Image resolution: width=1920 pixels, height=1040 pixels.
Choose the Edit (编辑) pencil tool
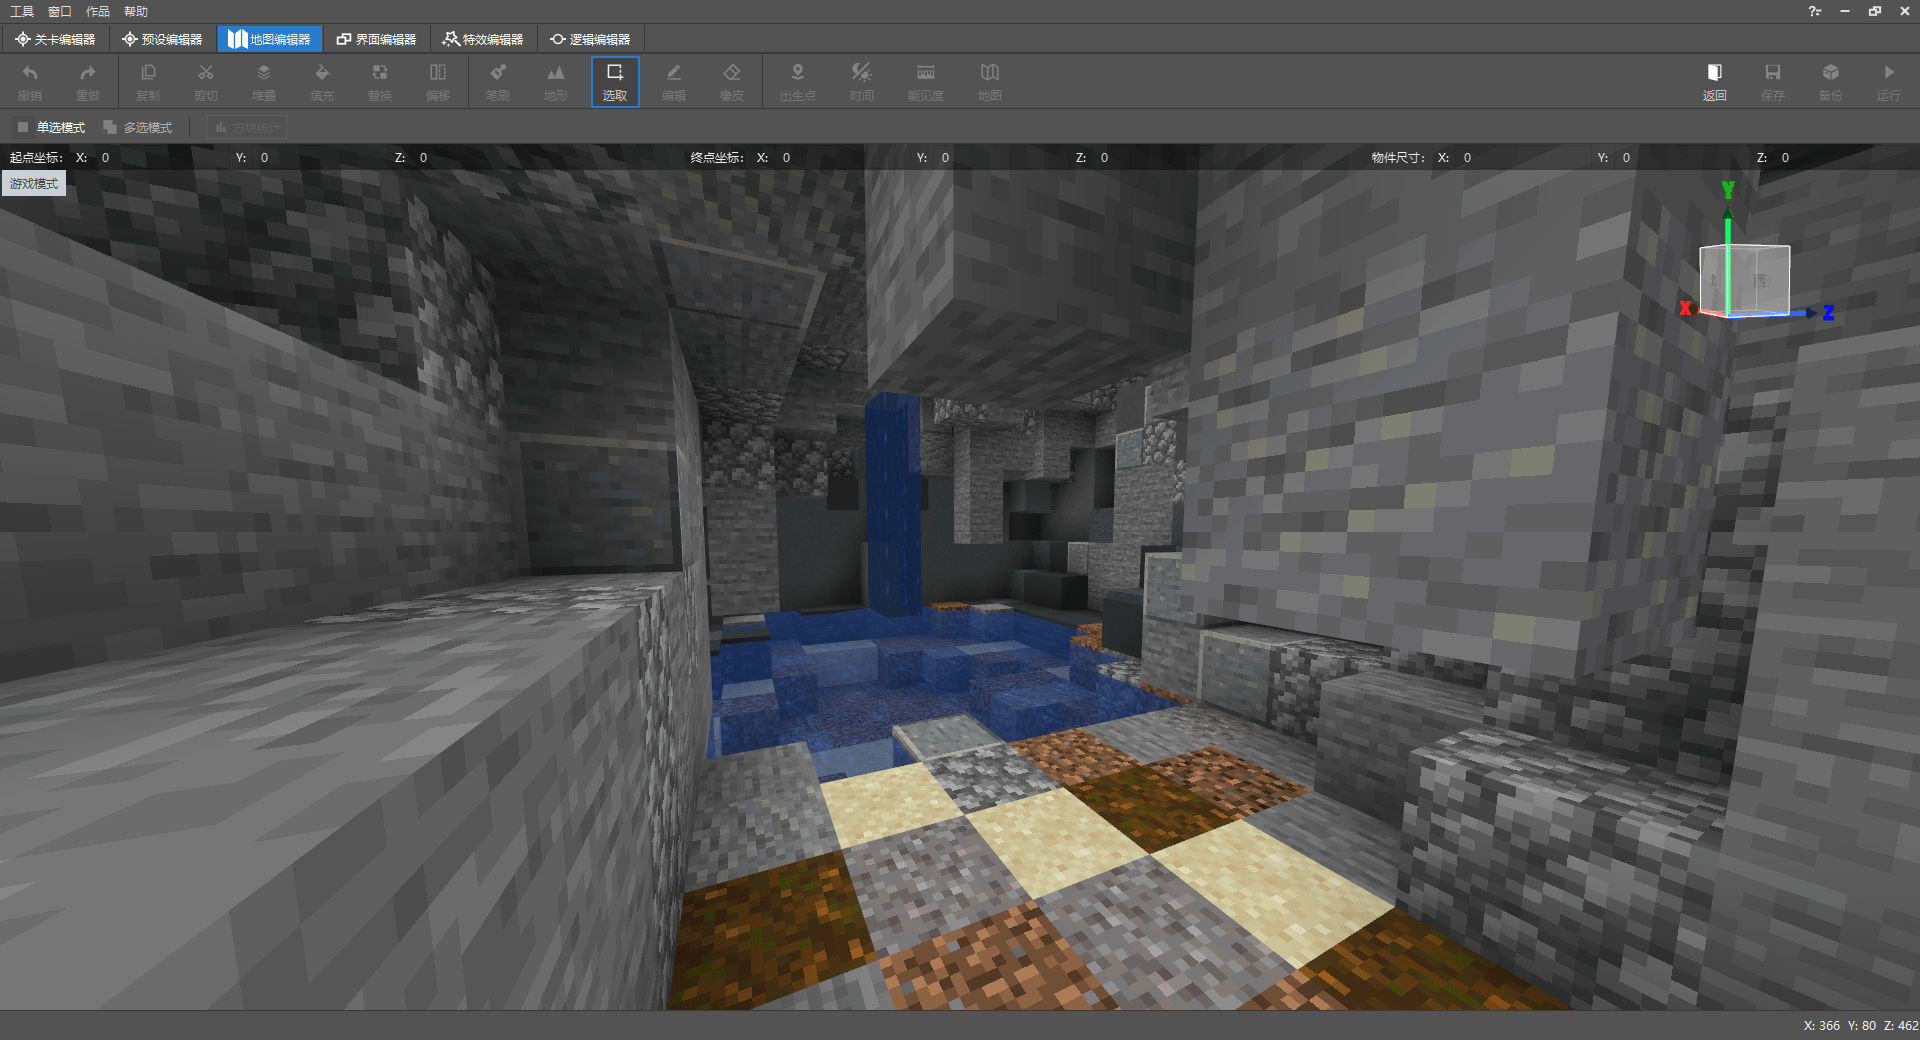pyautogui.click(x=674, y=81)
